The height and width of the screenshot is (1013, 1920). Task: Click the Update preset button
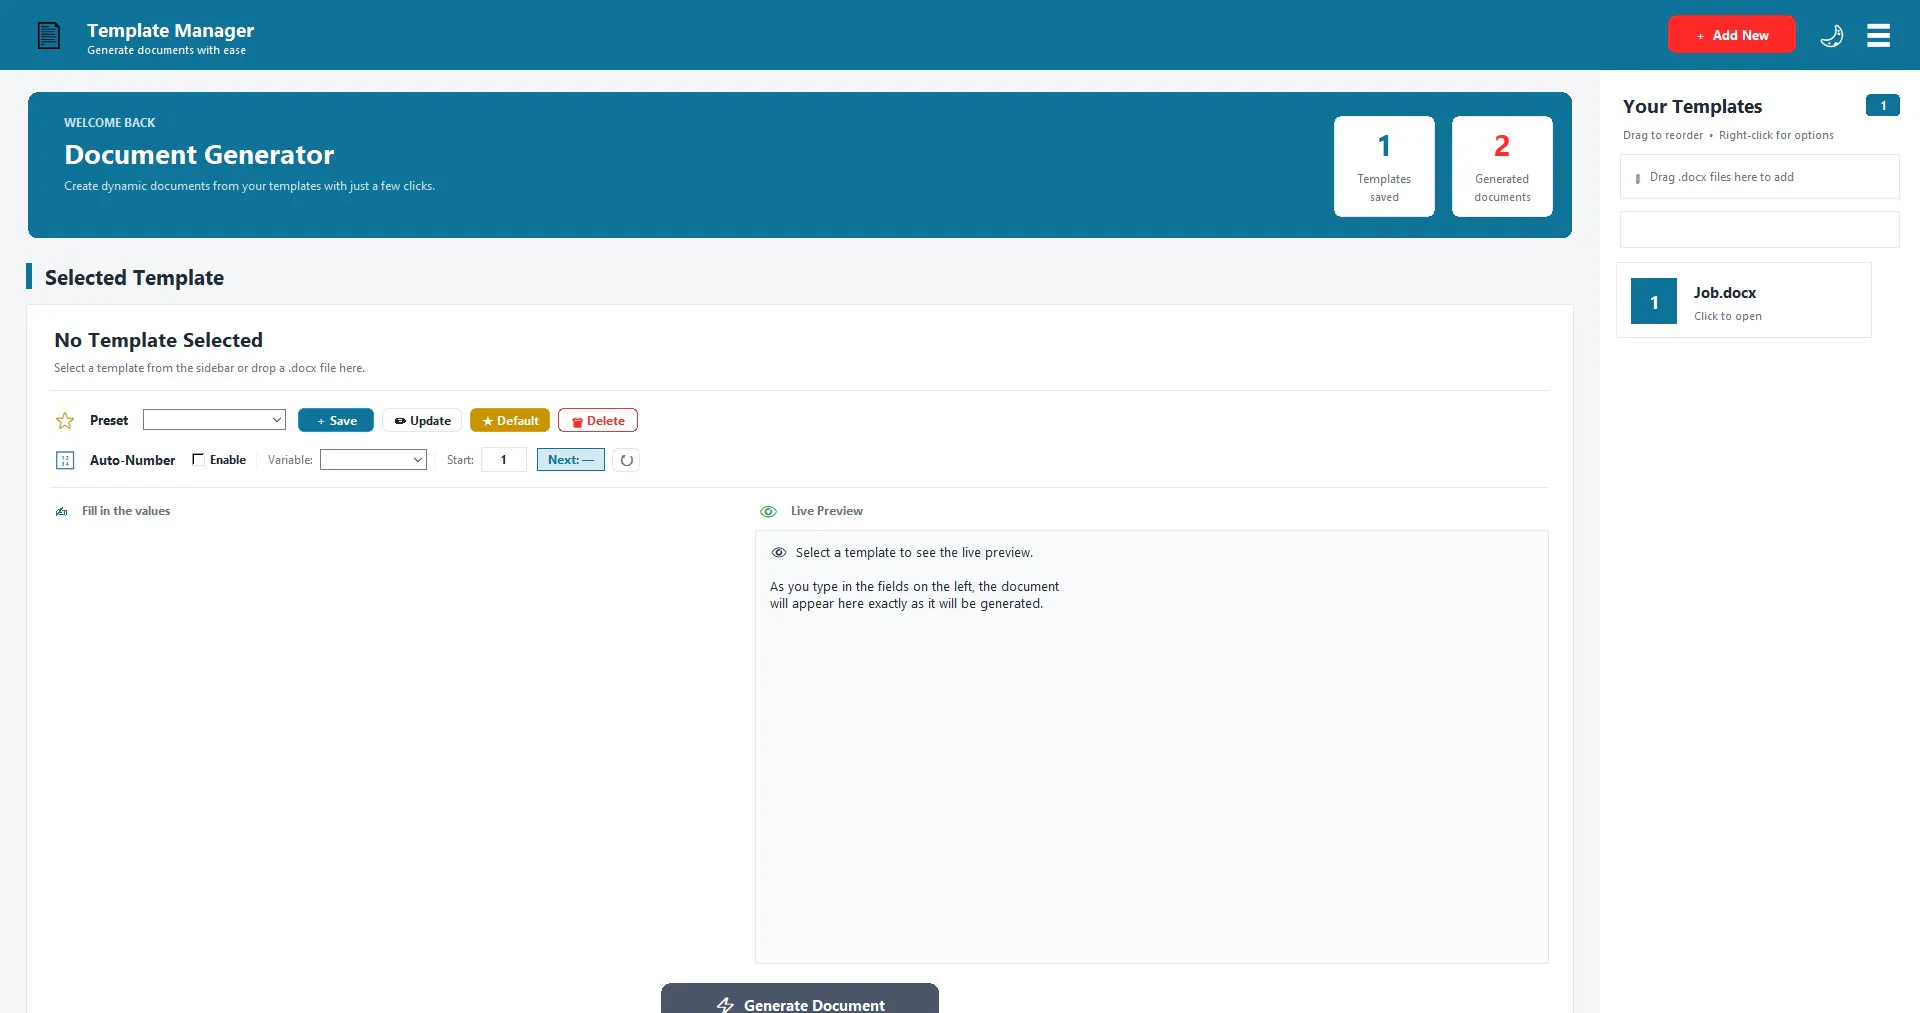coord(422,421)
